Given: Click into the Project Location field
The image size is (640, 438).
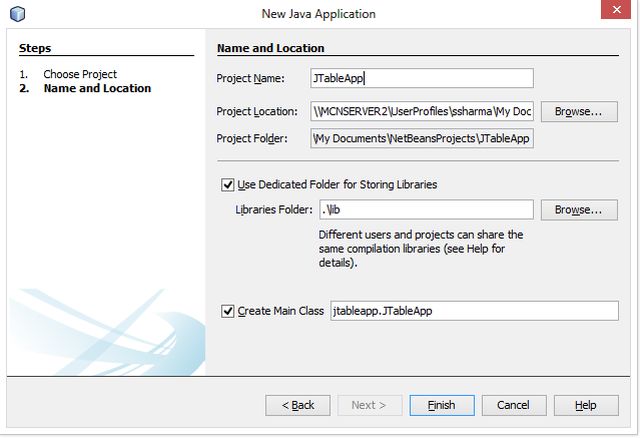Looking at the screenshot, I should pos(422,111).
